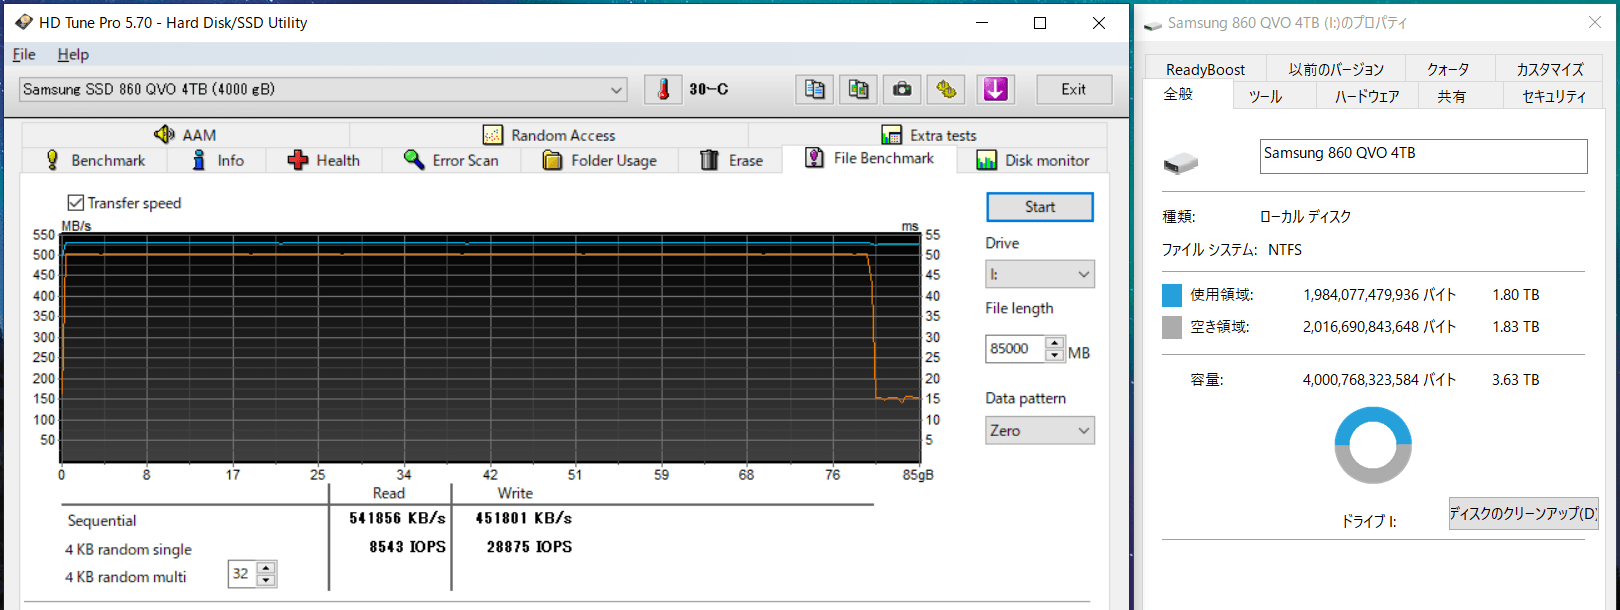Image resolution: width=1620 pixels, height=610 pixels.
Task: Open the クォータ tab in properties
Action: click(x=1448, y=69)
